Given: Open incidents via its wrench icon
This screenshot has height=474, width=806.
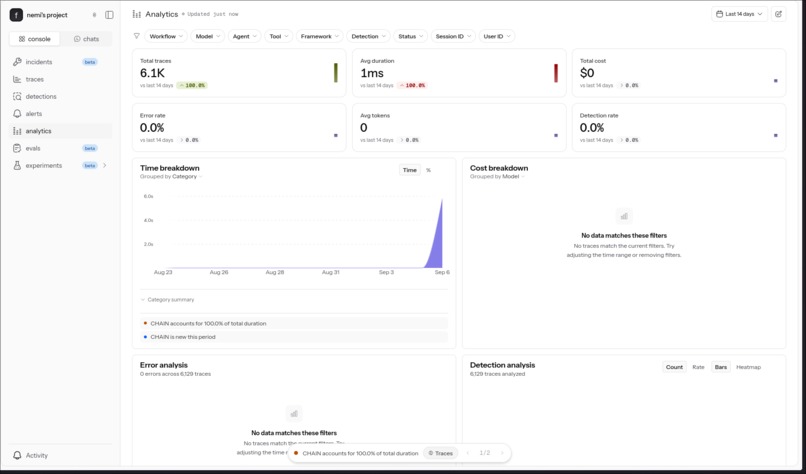Looking at the screenshot, I should (17, 62).
